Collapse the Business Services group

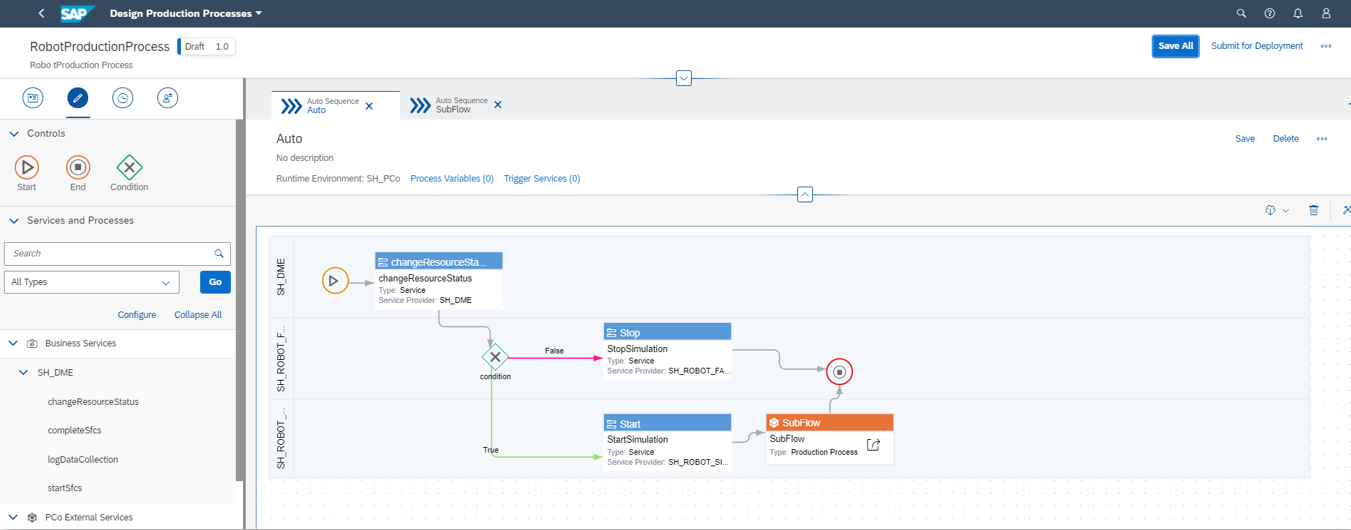click(x=13, y=343)
